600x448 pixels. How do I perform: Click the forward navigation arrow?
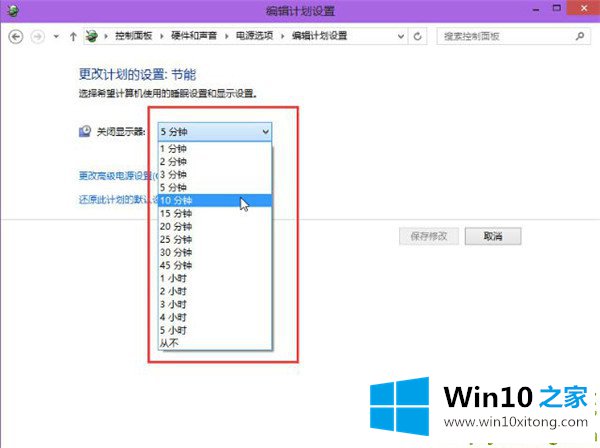coord(38,37)
